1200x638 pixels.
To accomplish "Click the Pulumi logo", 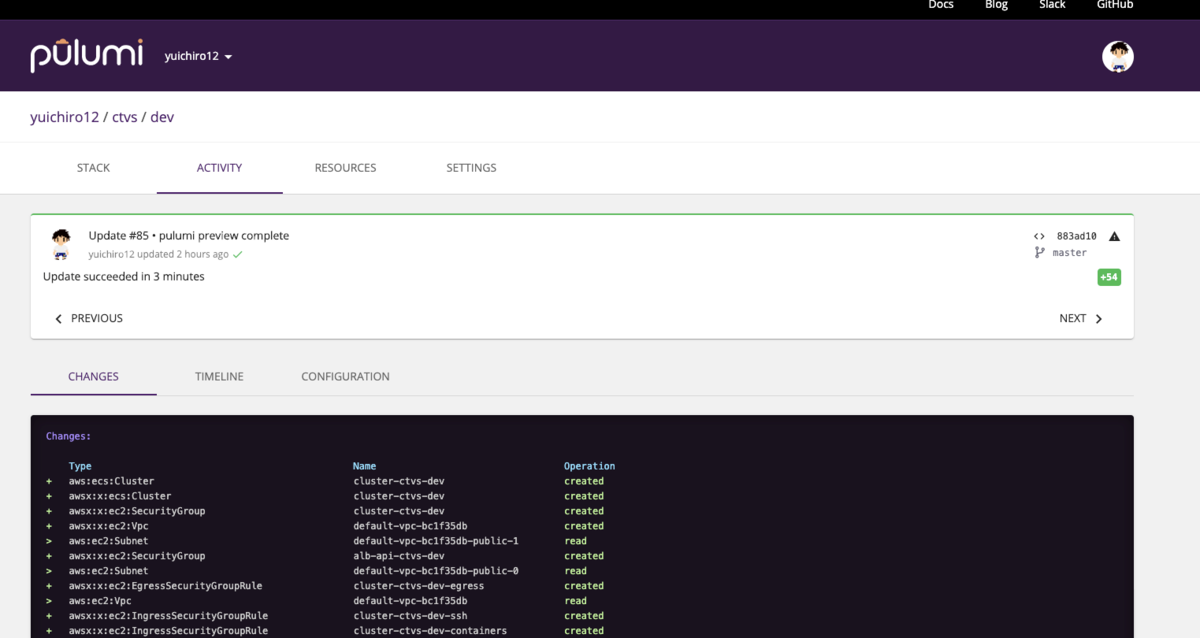I will coord(86,56).
